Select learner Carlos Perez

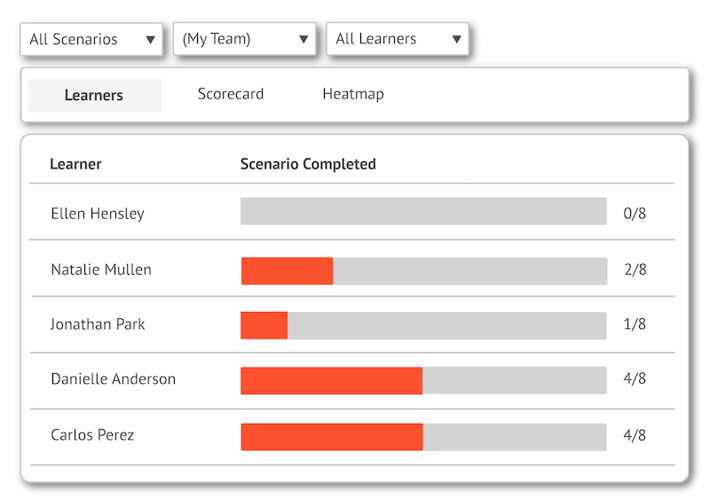tap(92, 435)
